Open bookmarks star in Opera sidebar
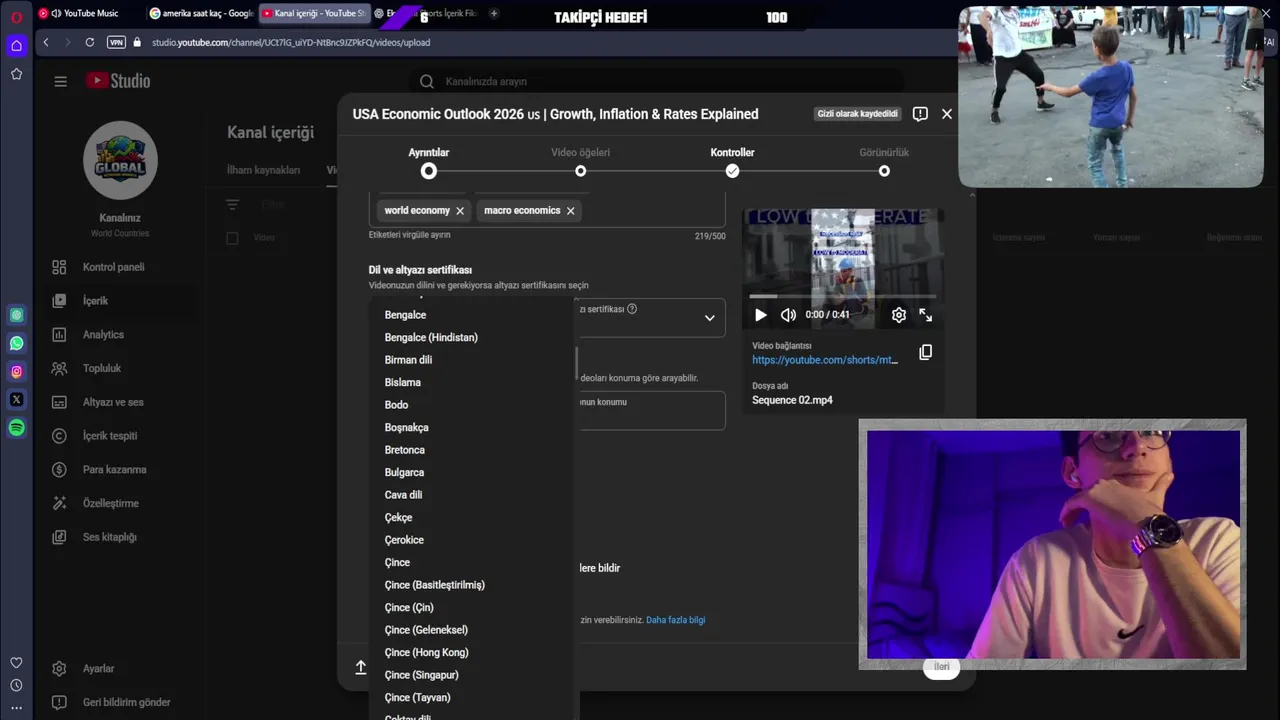Screen dimensions: 1280x720 pos(16,74)
